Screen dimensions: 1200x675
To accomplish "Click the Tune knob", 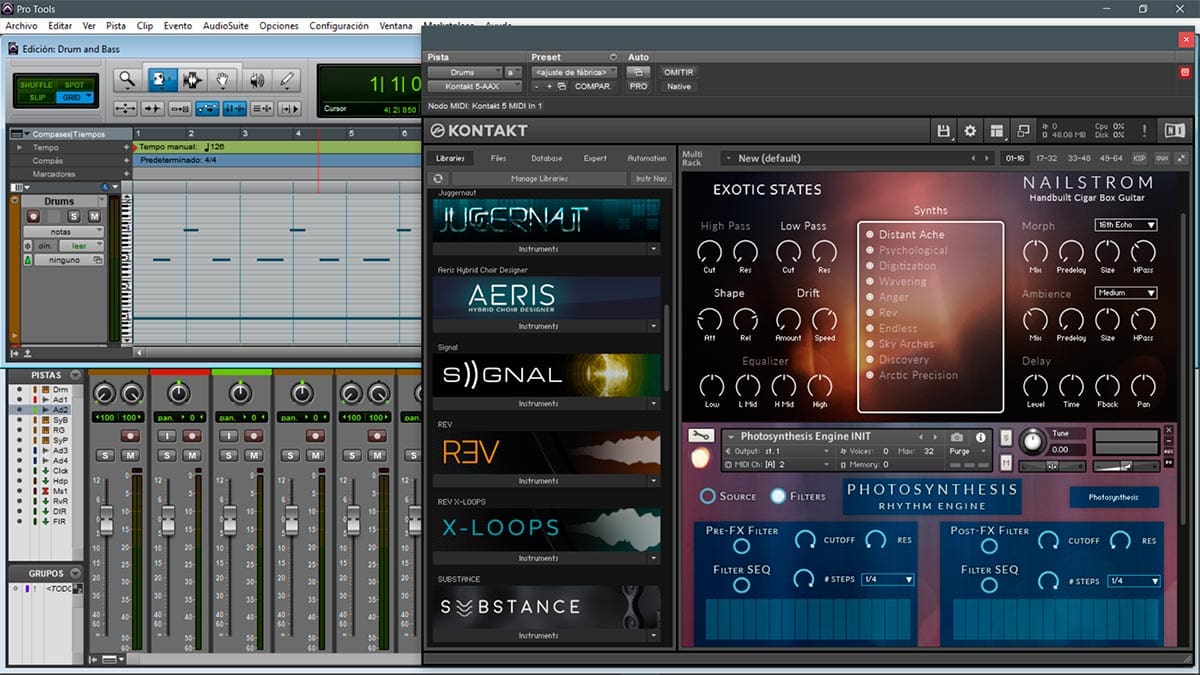I will pyautogui.click(x=1034, y=440).
